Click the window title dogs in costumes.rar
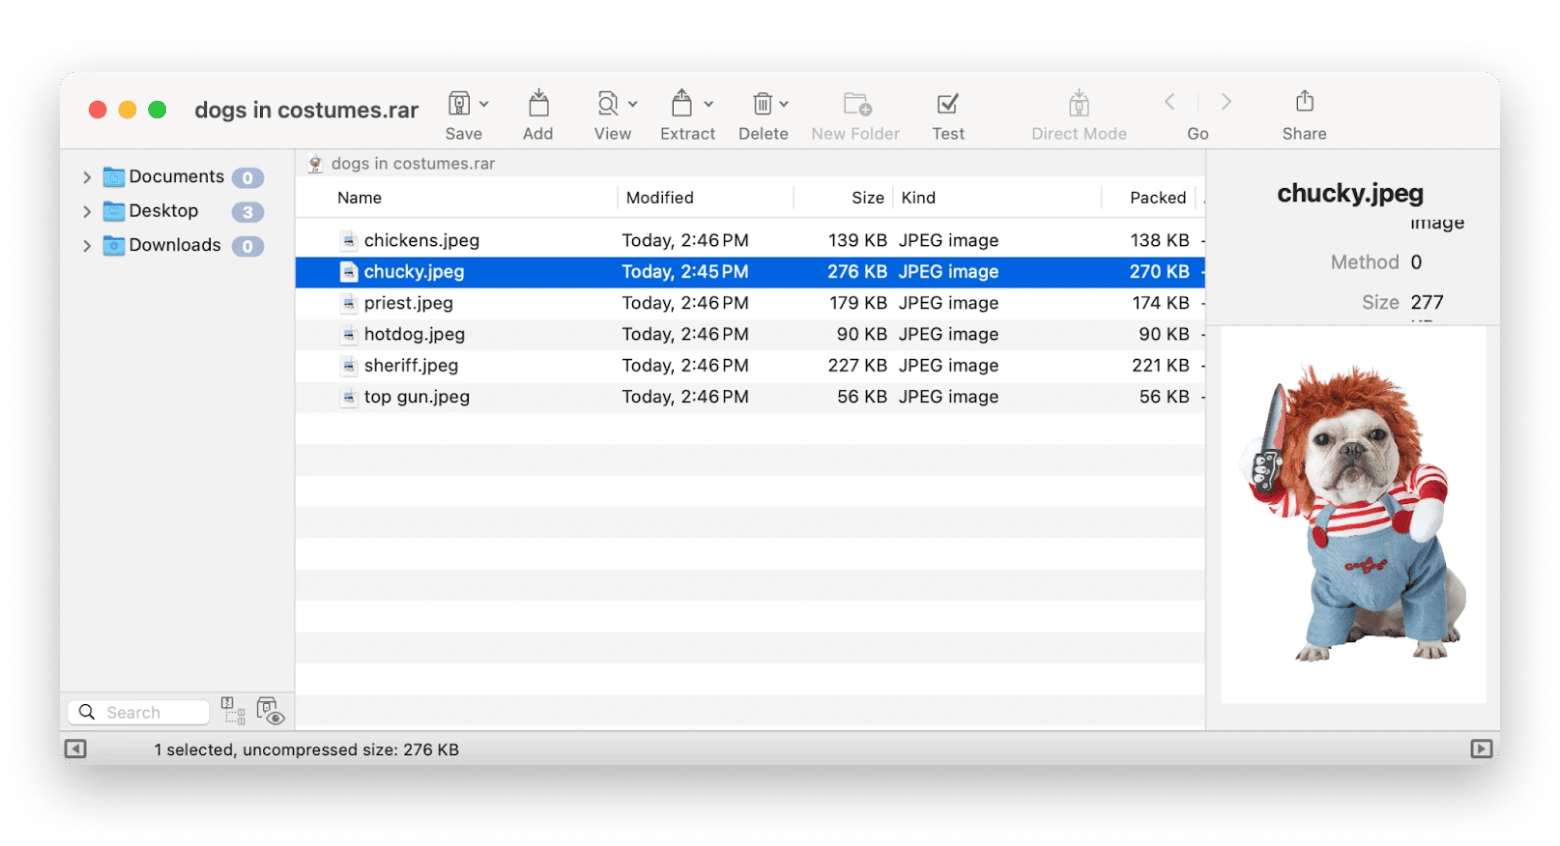 click(306, 110)
